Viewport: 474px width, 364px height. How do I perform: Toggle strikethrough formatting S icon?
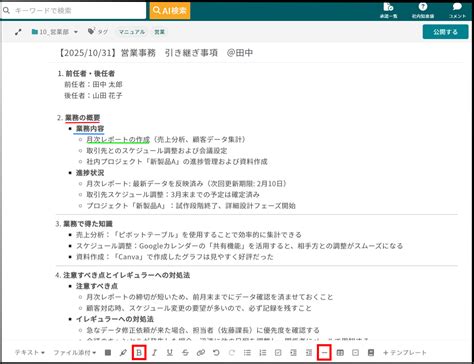[x=185, y=352]
